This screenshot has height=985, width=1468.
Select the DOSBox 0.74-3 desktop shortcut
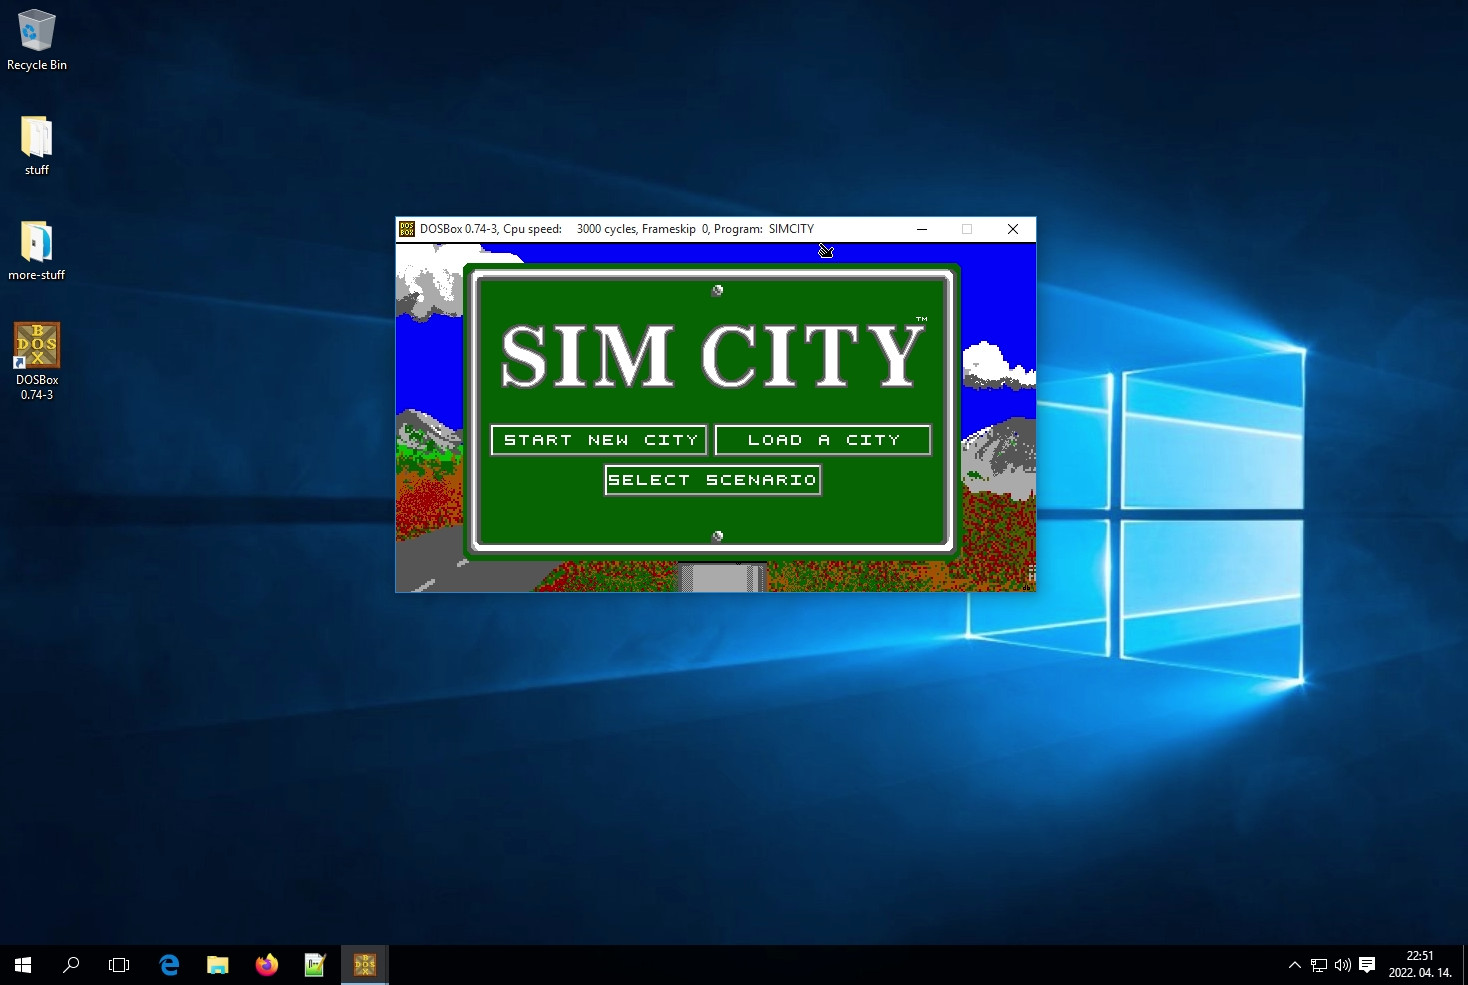[x=37, y=360]
